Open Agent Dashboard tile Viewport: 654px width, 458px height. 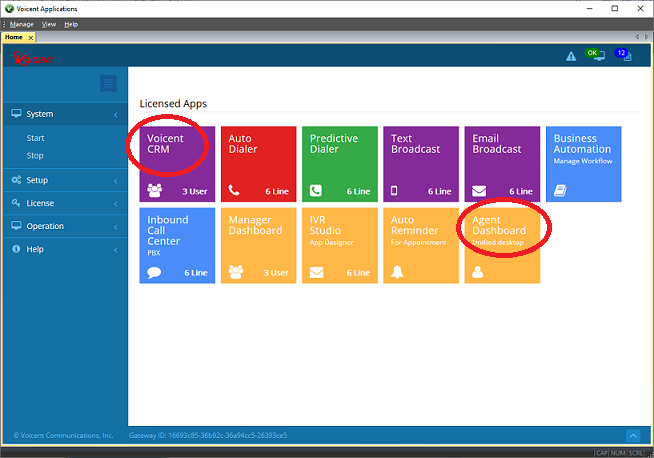click(502, 245)
